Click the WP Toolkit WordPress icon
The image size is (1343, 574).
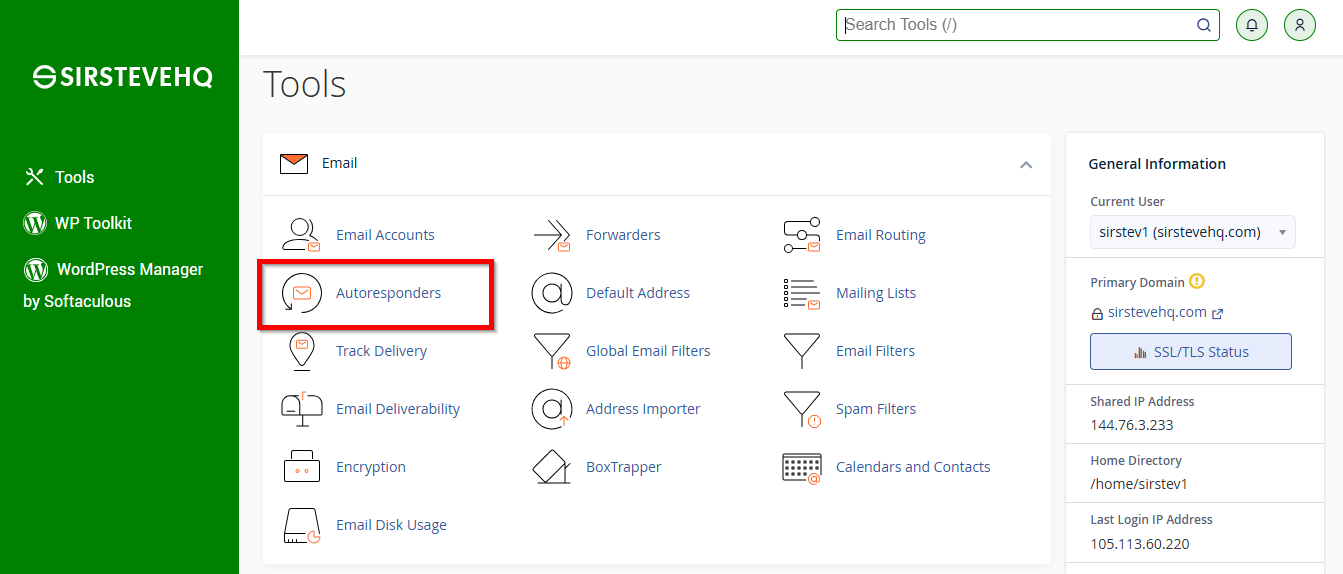coord(35,223)
